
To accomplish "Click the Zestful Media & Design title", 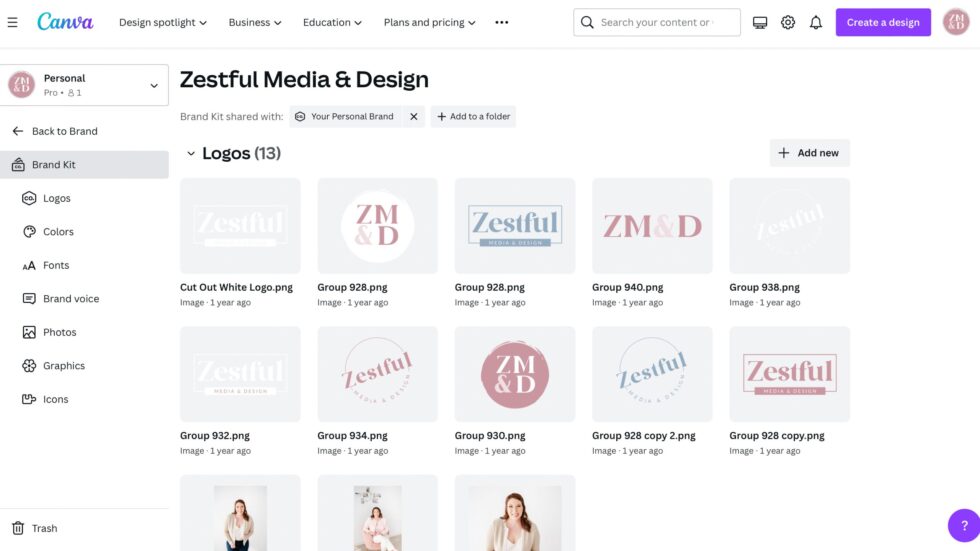I will (x=304, y=79).
